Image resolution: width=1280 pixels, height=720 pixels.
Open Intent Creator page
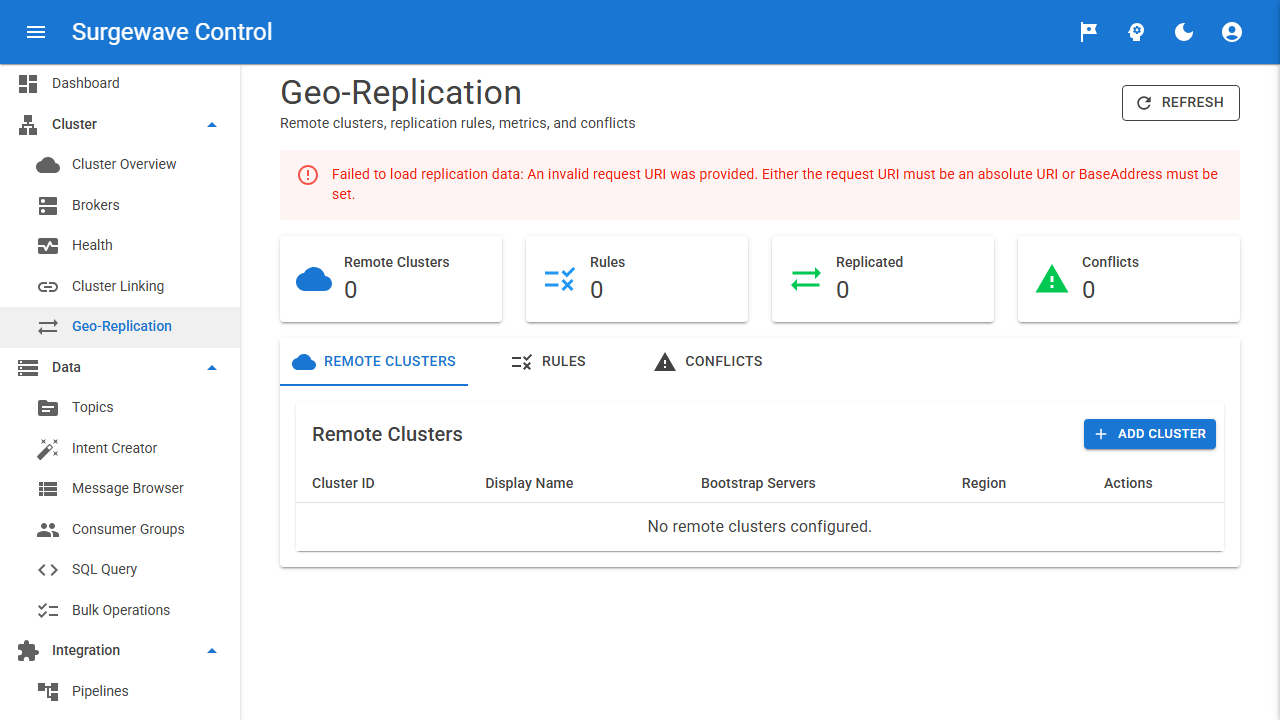point(120,448)
